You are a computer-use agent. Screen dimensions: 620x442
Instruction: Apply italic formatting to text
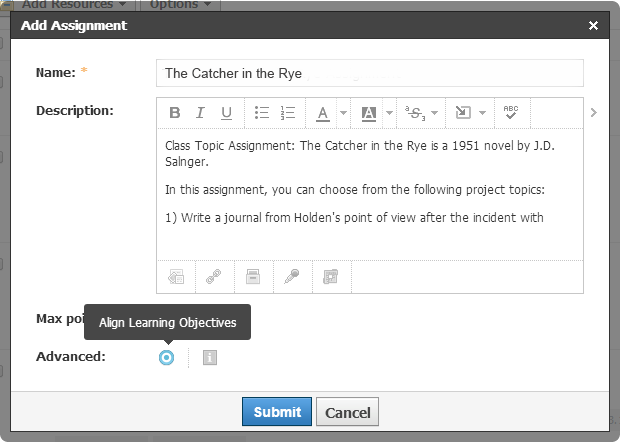pyautogui.click(x=200, y=113)
